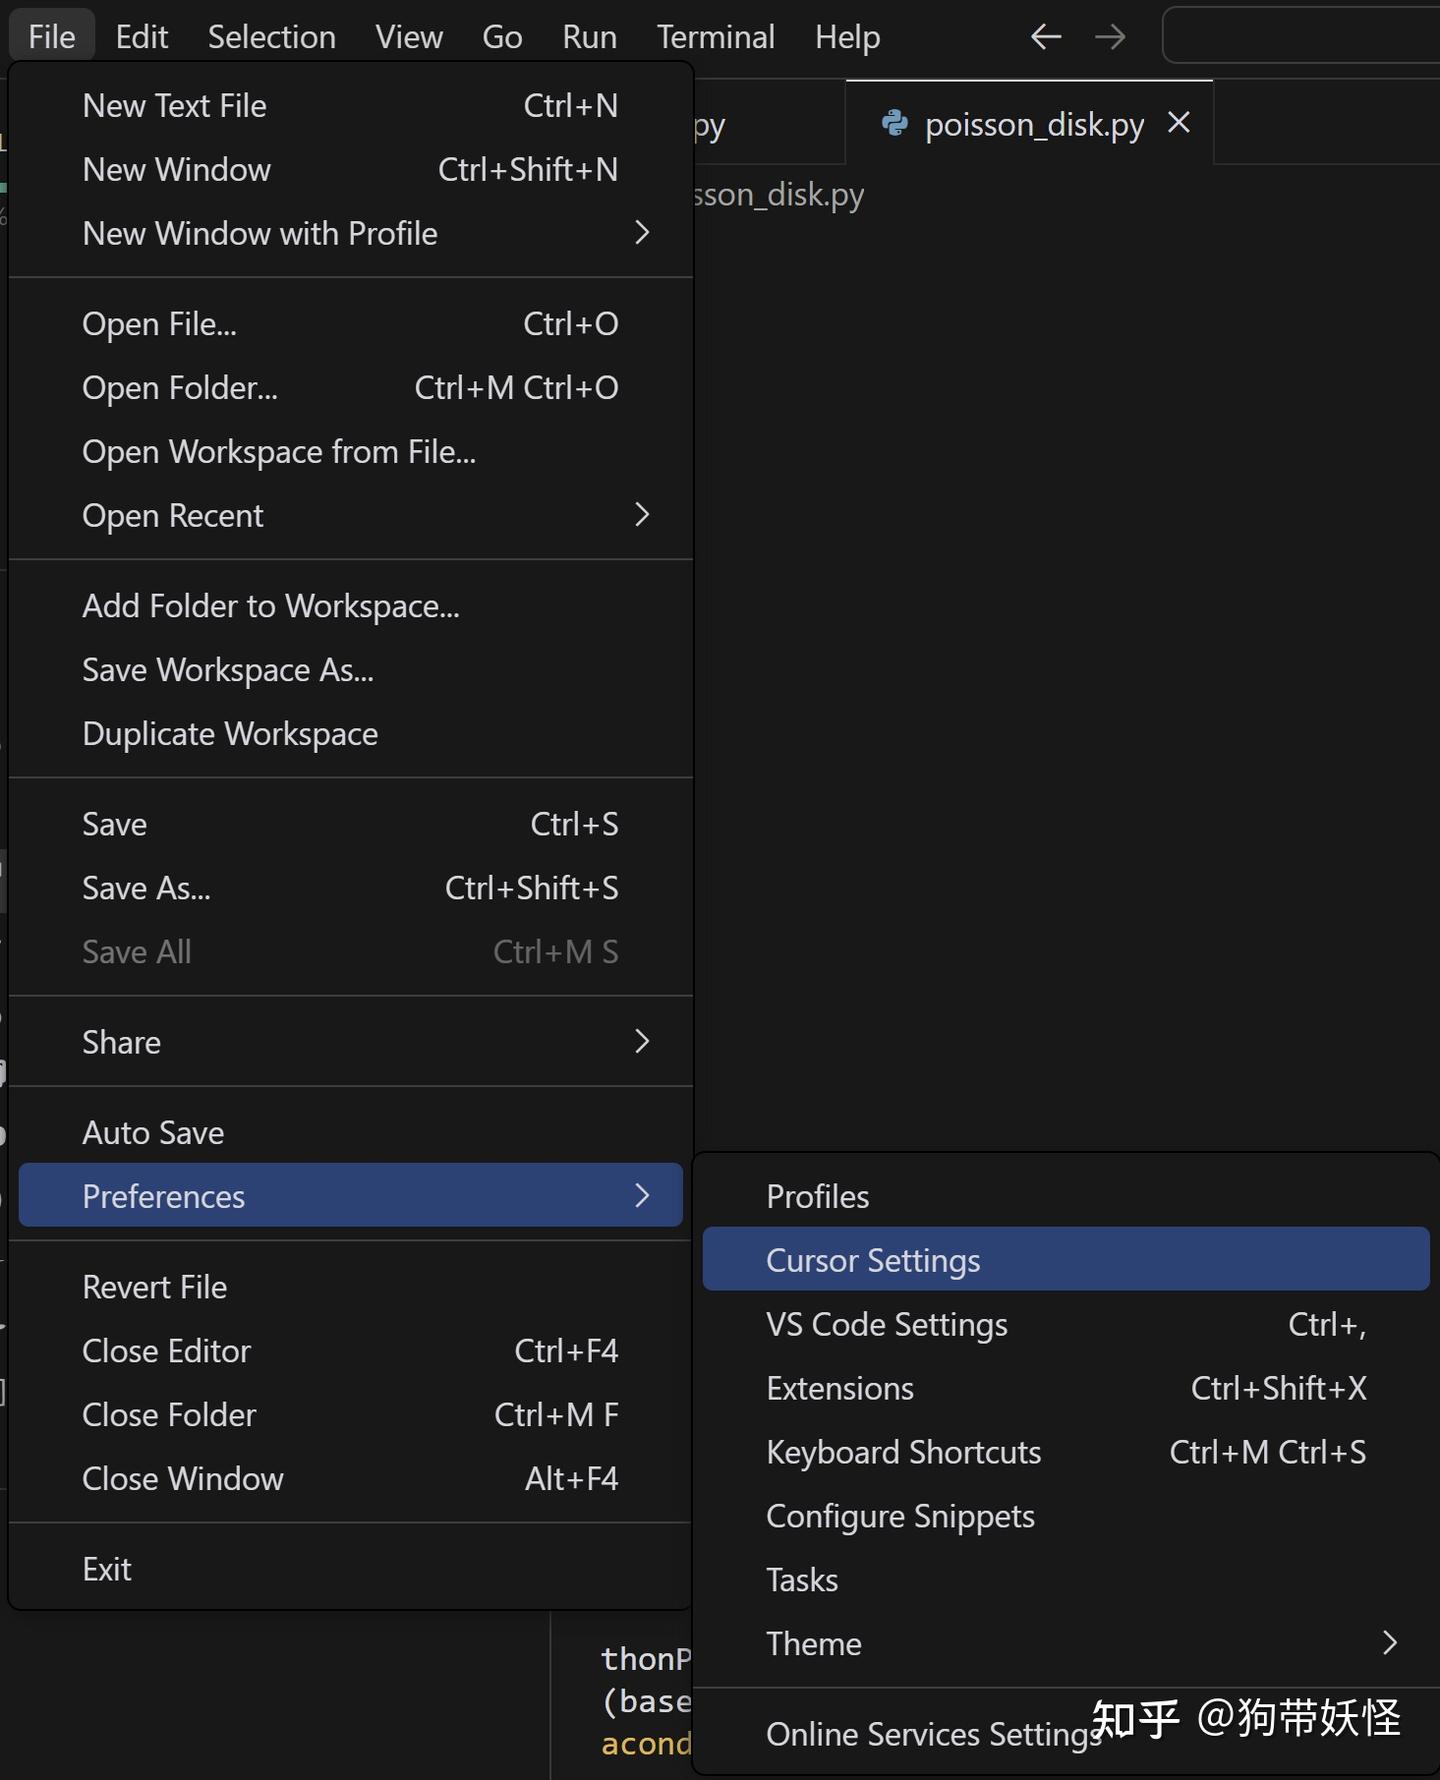Open Keyboard Shortcuts from Preferences
Image resolution: width=1440 pixels, height=1780 pixels.
point(903,1452)
